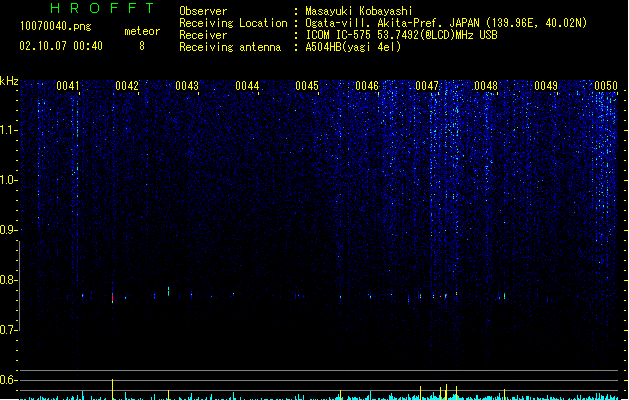The height and width of the screenshot is (400, 629).
Task: Click the 0041 time marker
Action: (67, 86)
